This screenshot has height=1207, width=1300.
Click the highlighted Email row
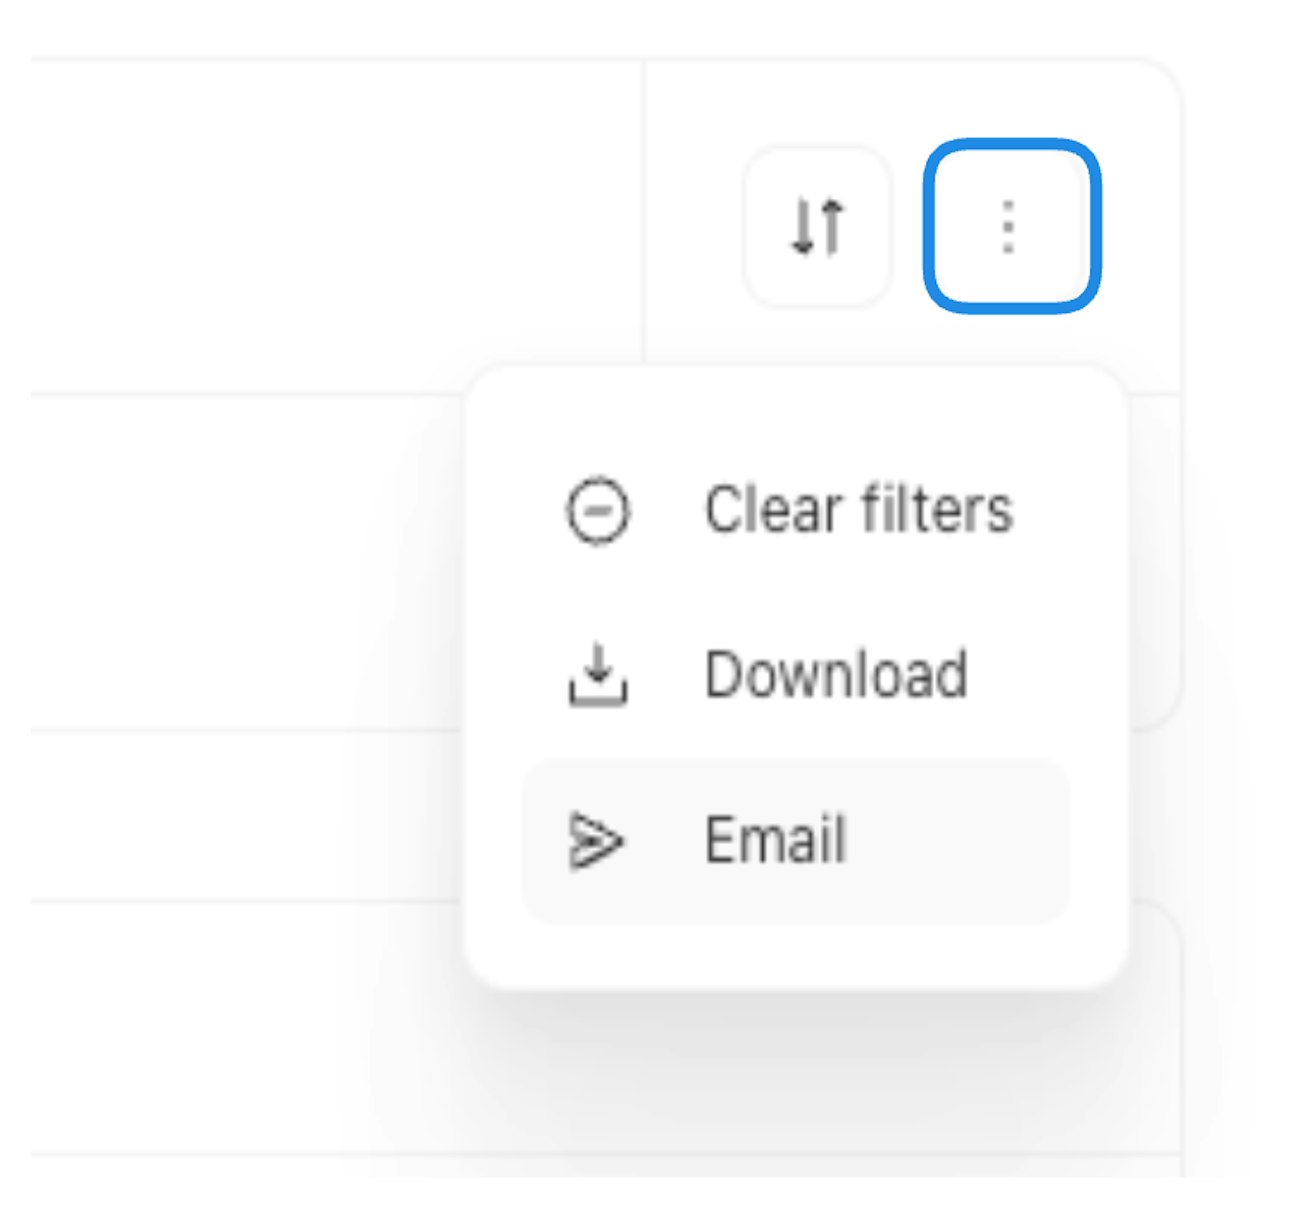click(x=796, y=840)
